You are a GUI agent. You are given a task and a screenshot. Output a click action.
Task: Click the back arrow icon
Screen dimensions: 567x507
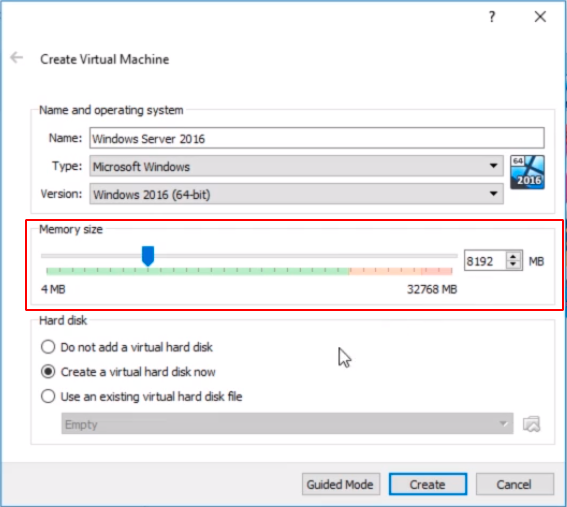tap(17, 57)
